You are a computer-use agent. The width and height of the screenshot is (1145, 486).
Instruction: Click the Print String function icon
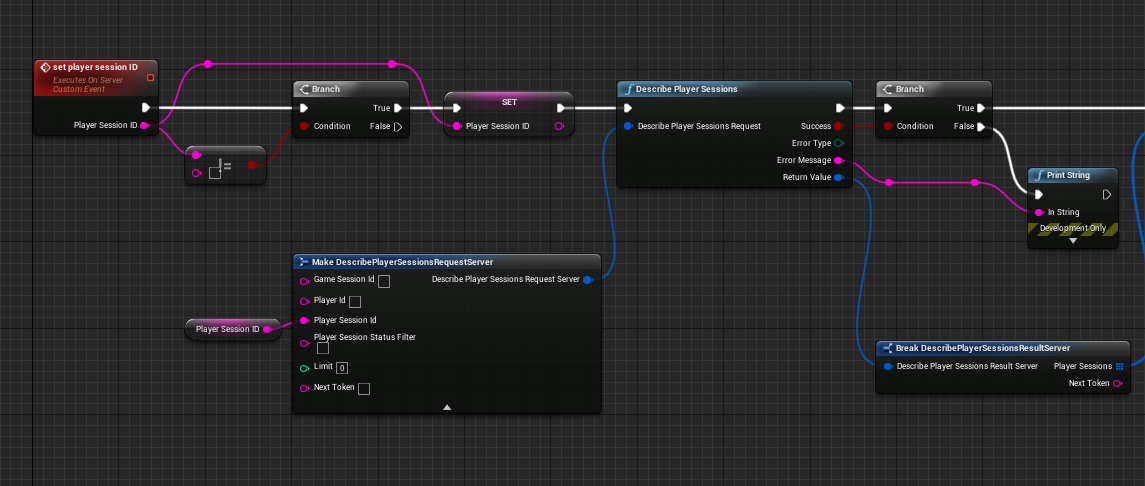coord(1038,175)
